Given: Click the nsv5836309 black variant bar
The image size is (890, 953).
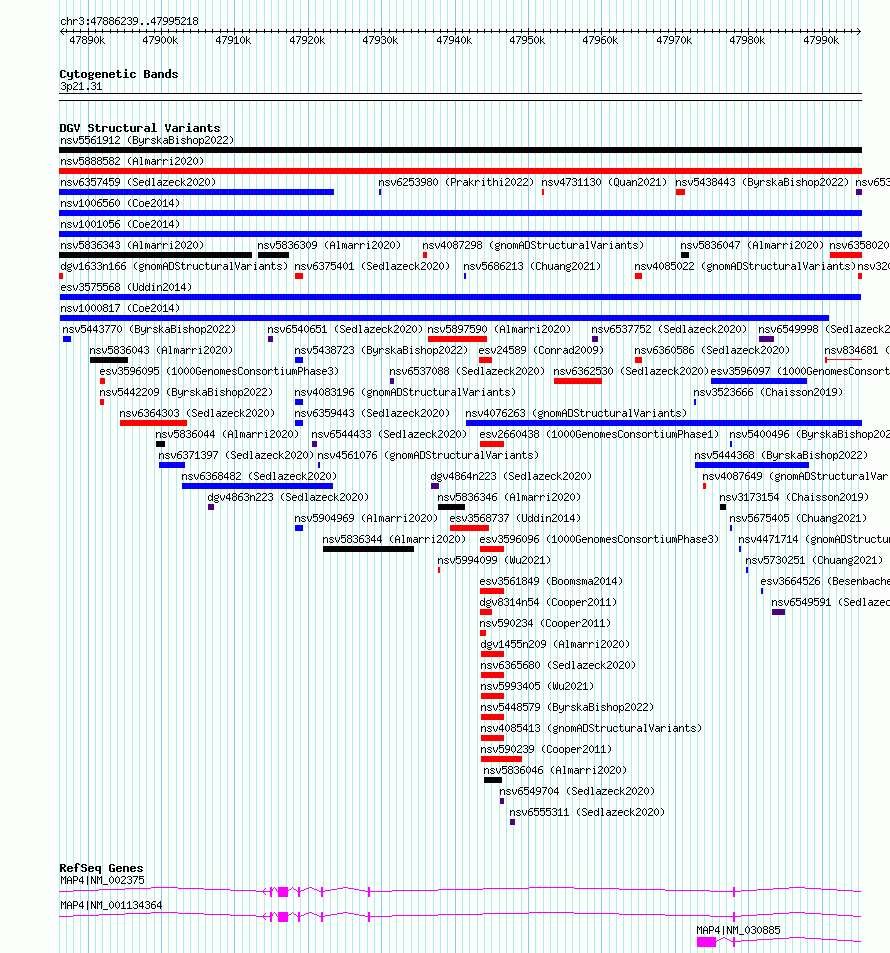Looking at the screenshot, I should 274,255.
